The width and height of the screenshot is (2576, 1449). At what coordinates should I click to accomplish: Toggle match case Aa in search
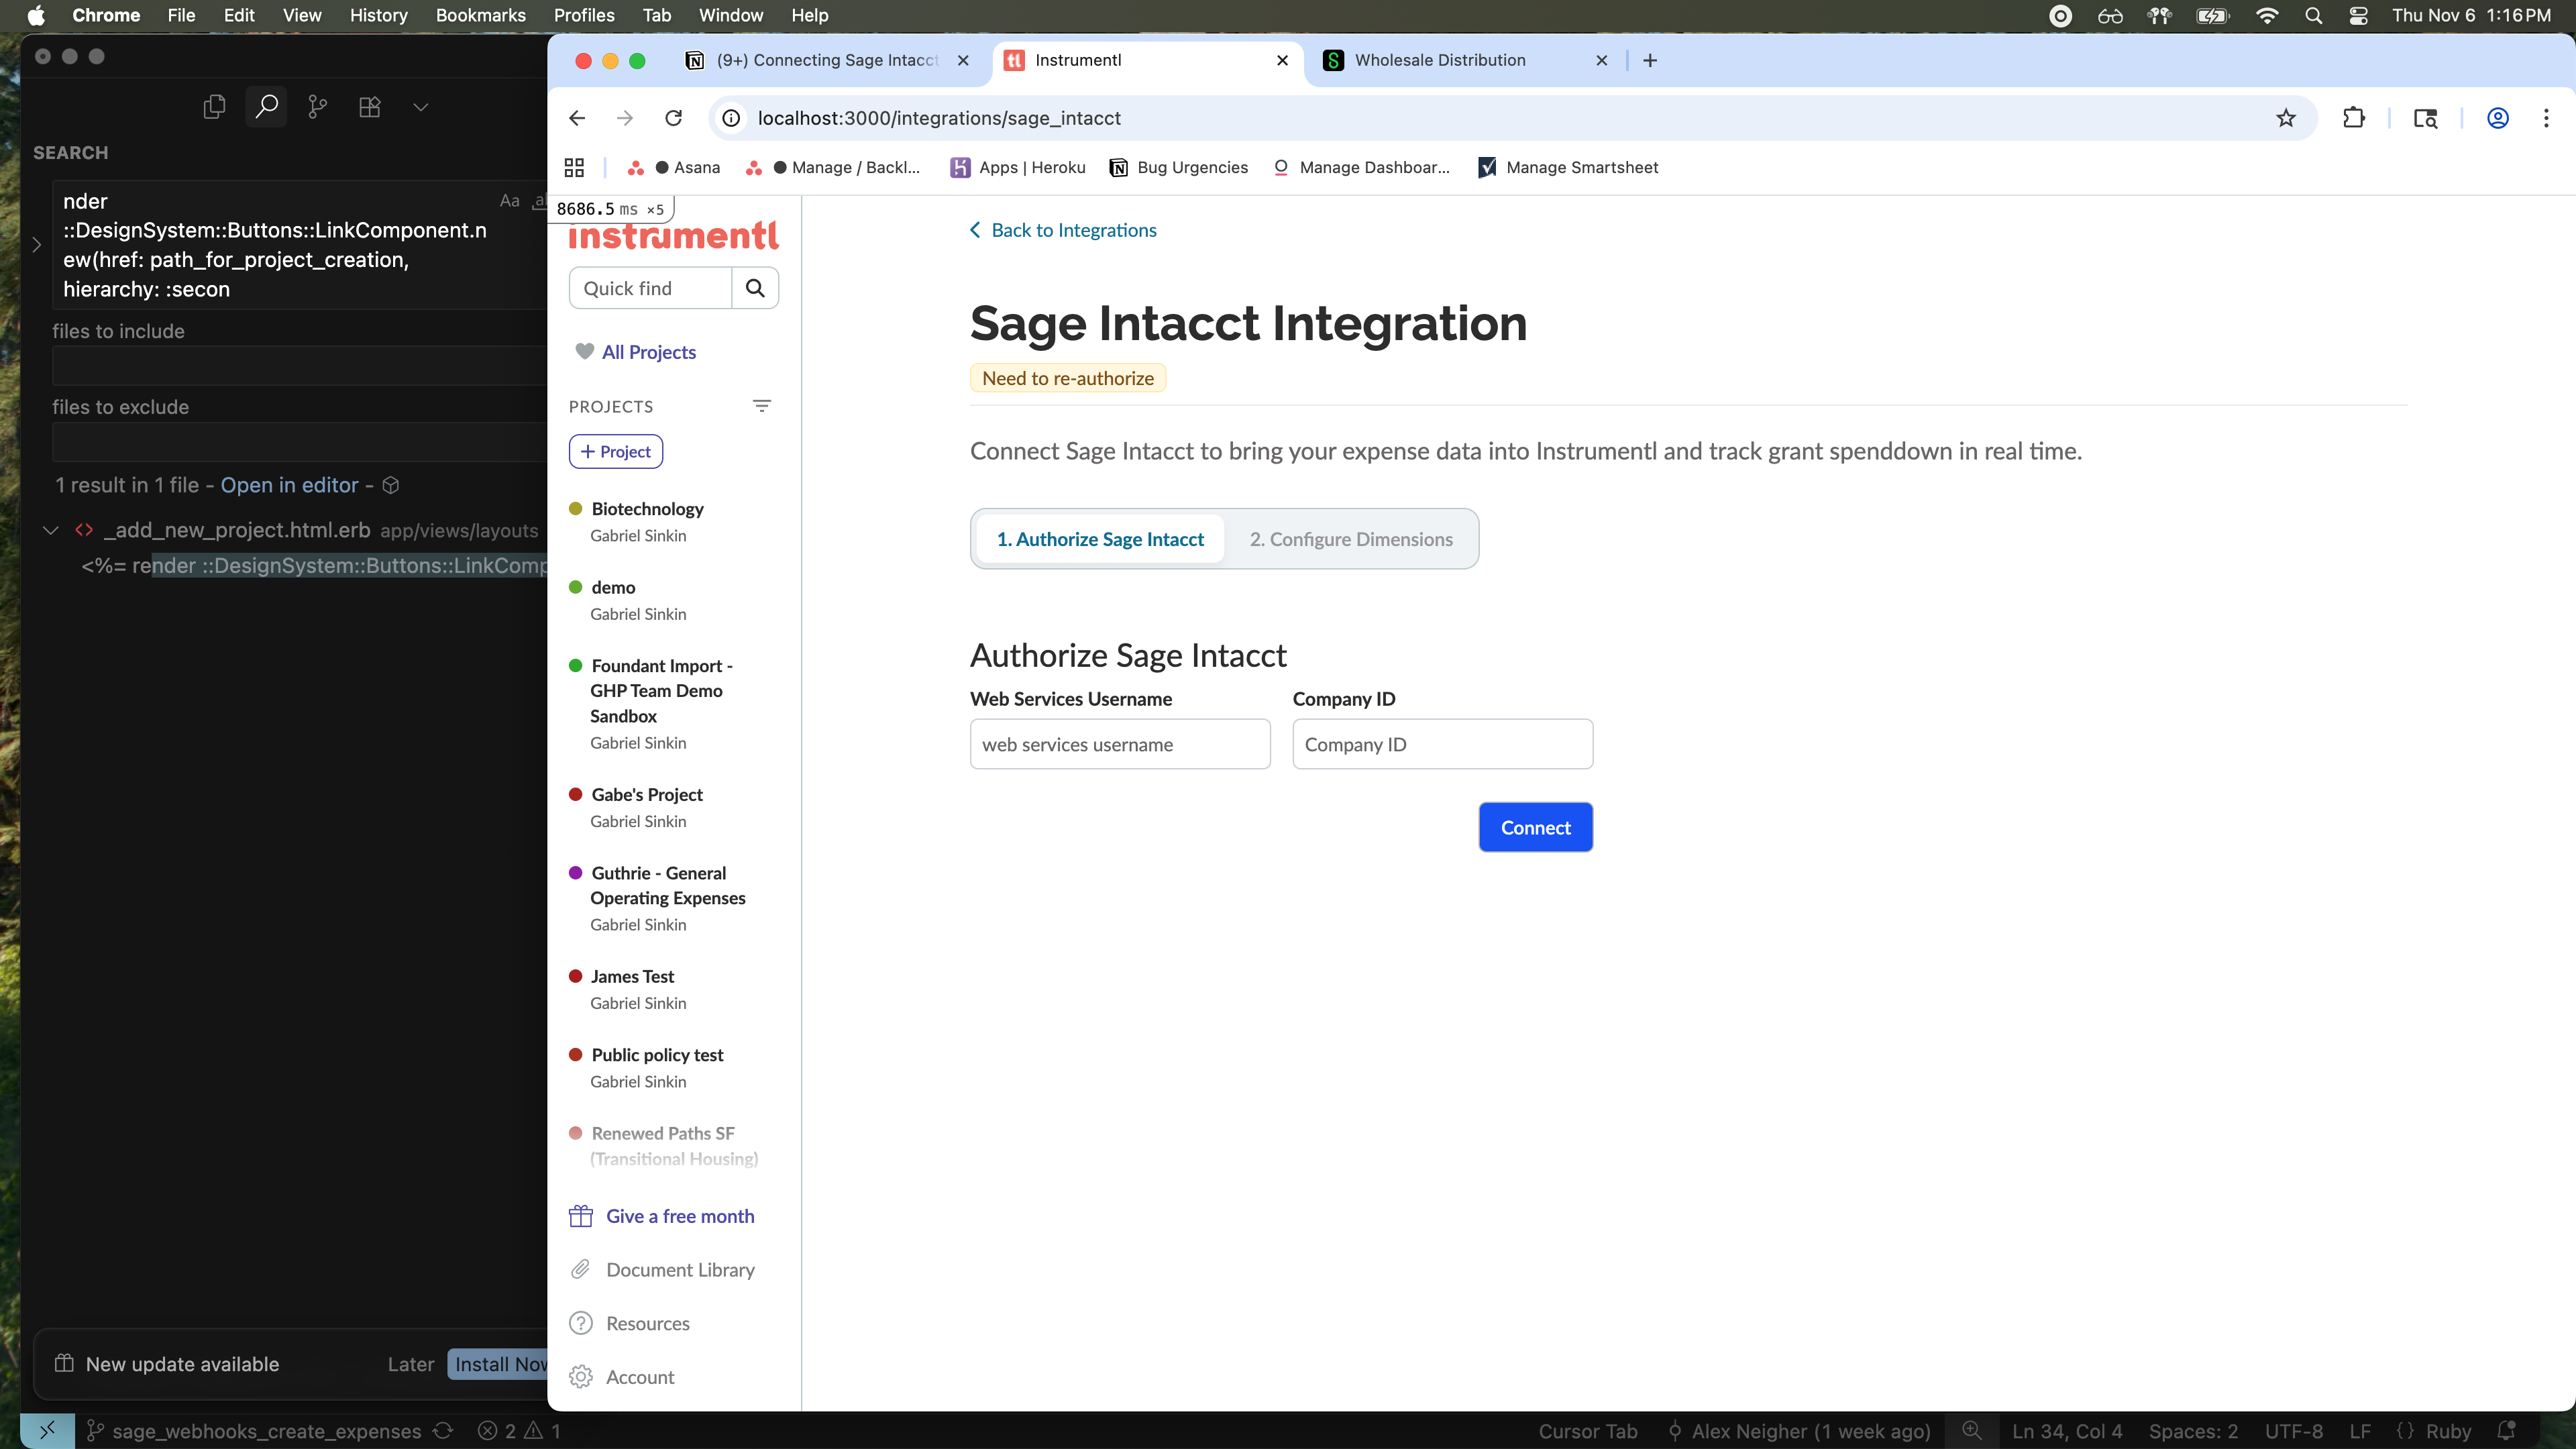click(x=509, y=201)
